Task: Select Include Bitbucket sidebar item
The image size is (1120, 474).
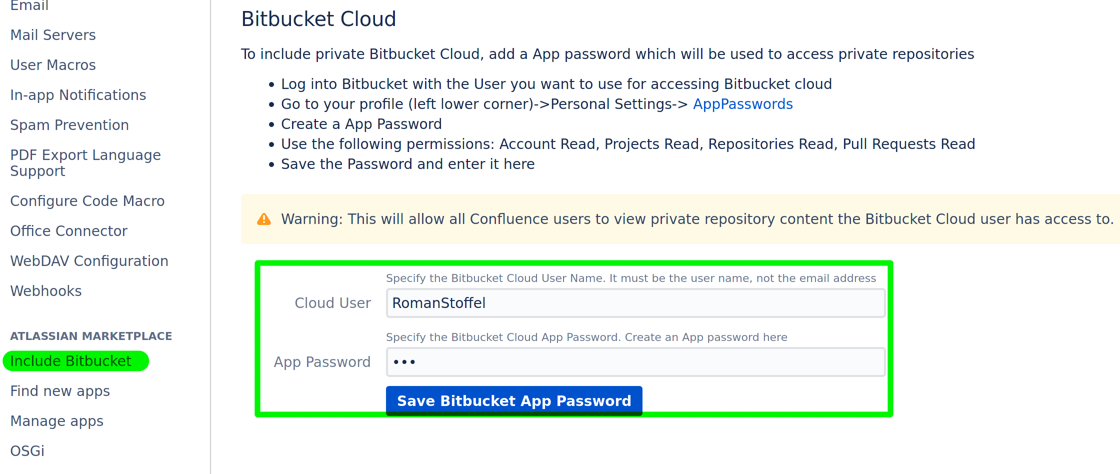Action: (71, 361)
